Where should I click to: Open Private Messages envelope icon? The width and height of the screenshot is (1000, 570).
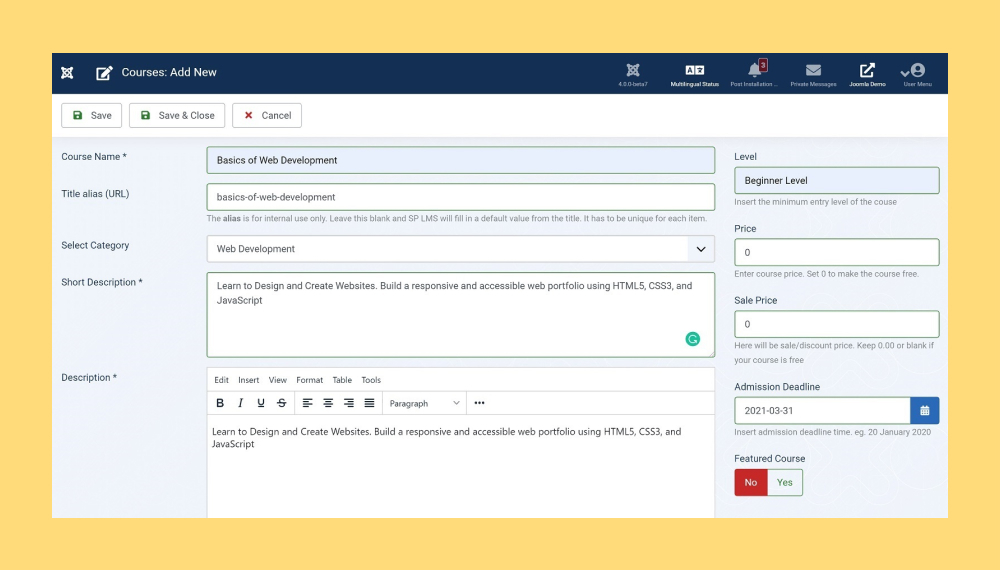(x=813, y=71)
